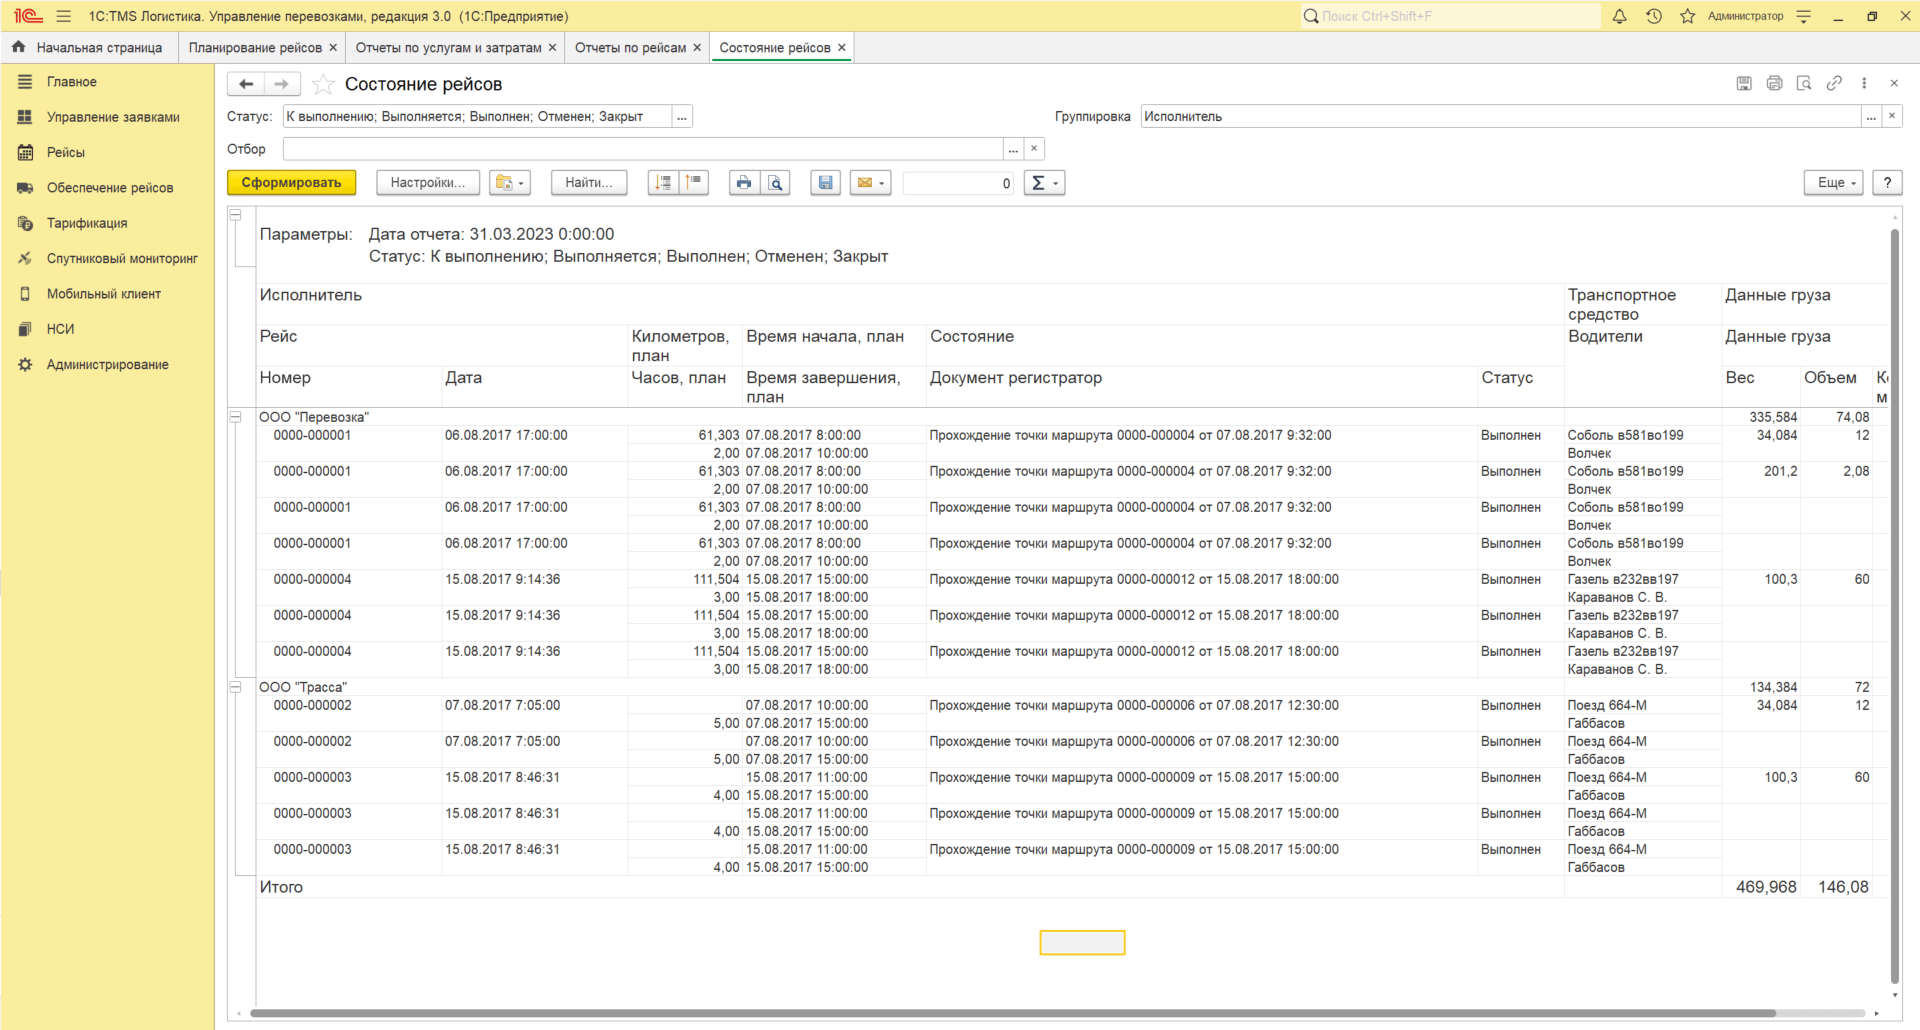Click the notifications bell icon
Image resolution: width=1920 pixels, height=1030 pixels.
pos(1619,16)
